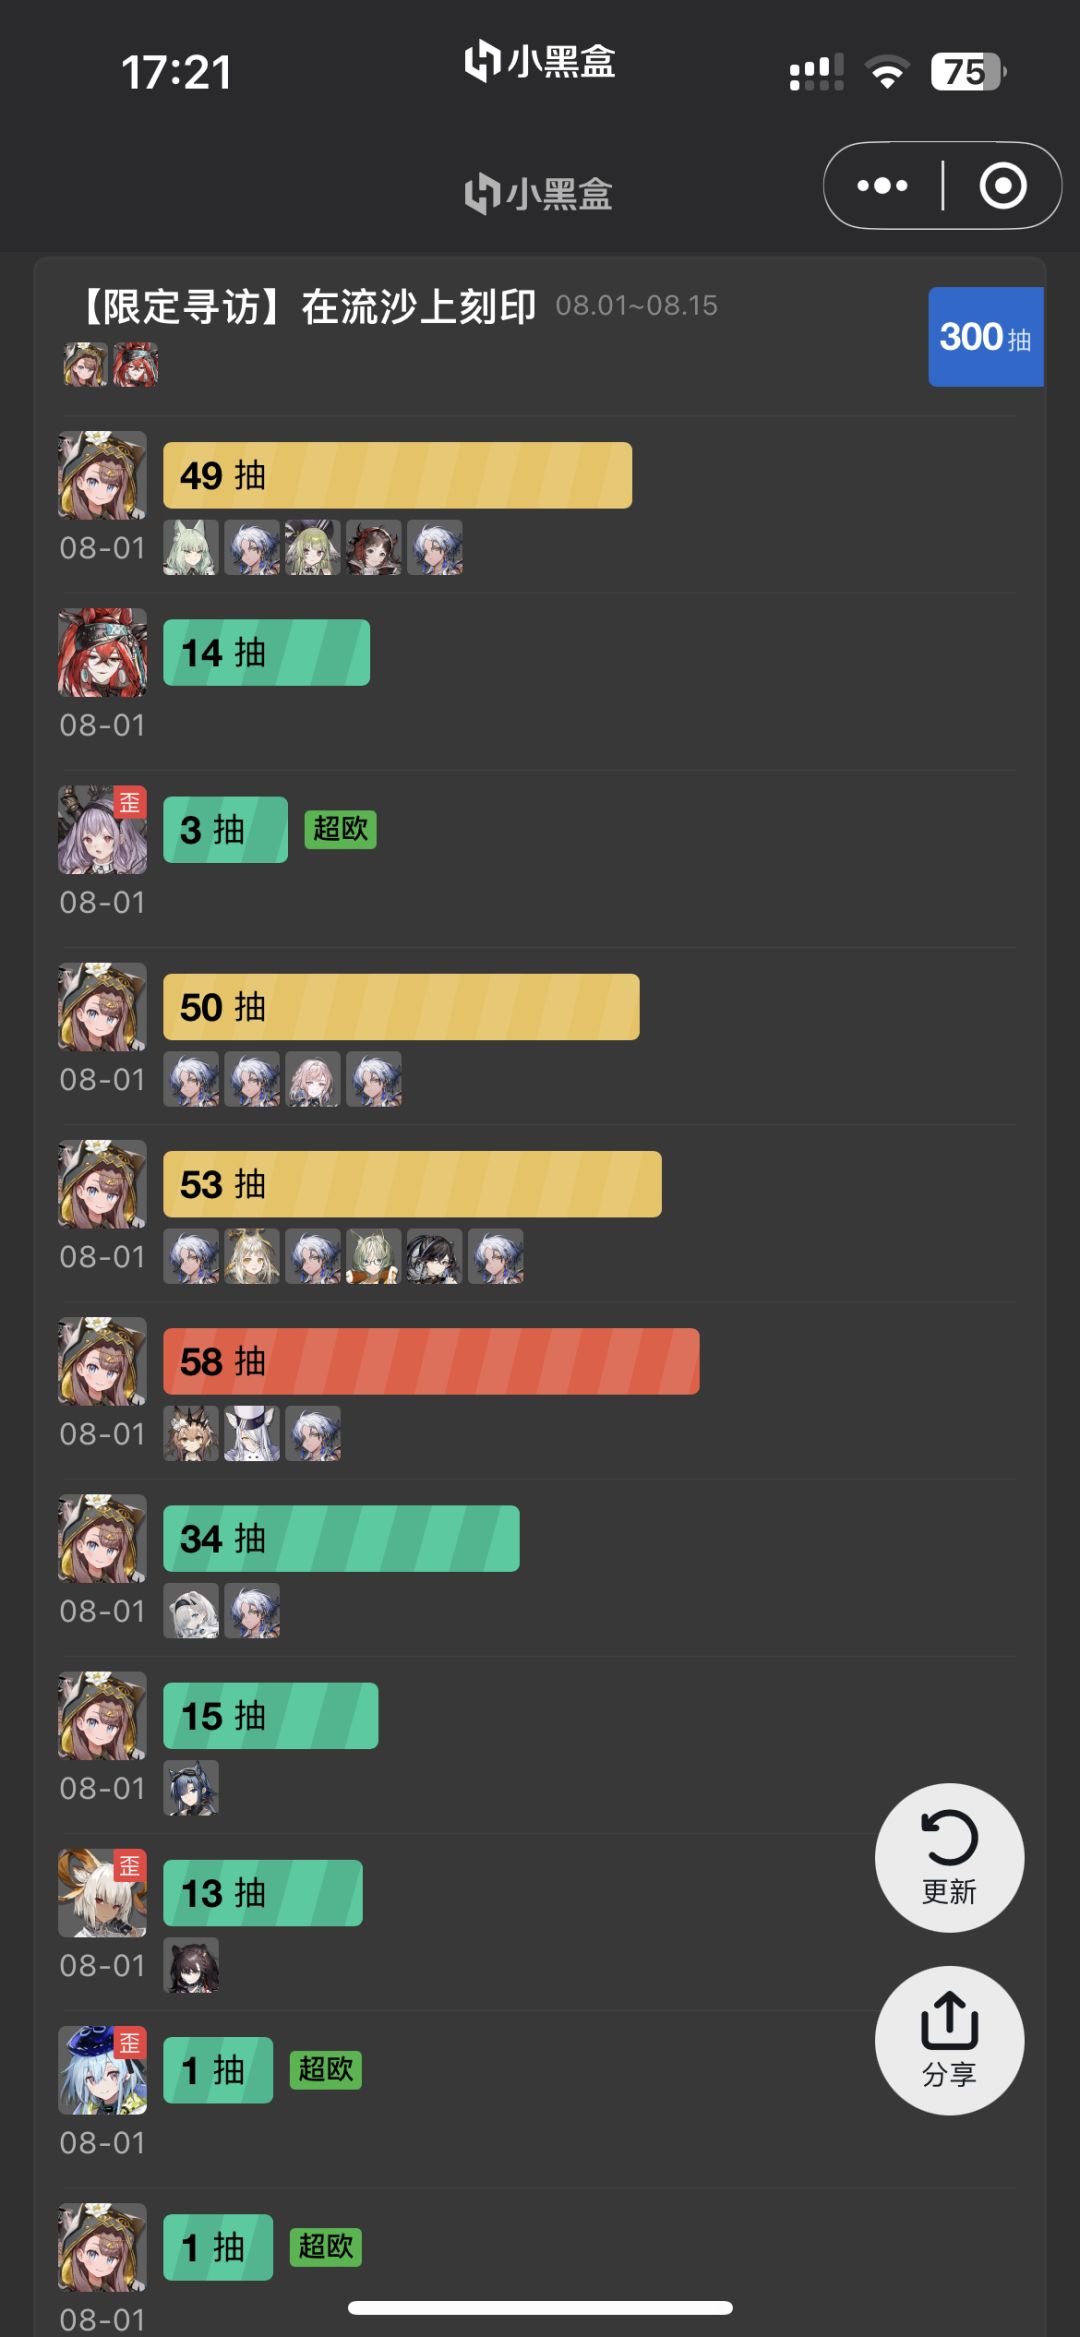
Task: Tap the purple-haired 歪 operator avatar at 3 抽
Action: [102, 829]
